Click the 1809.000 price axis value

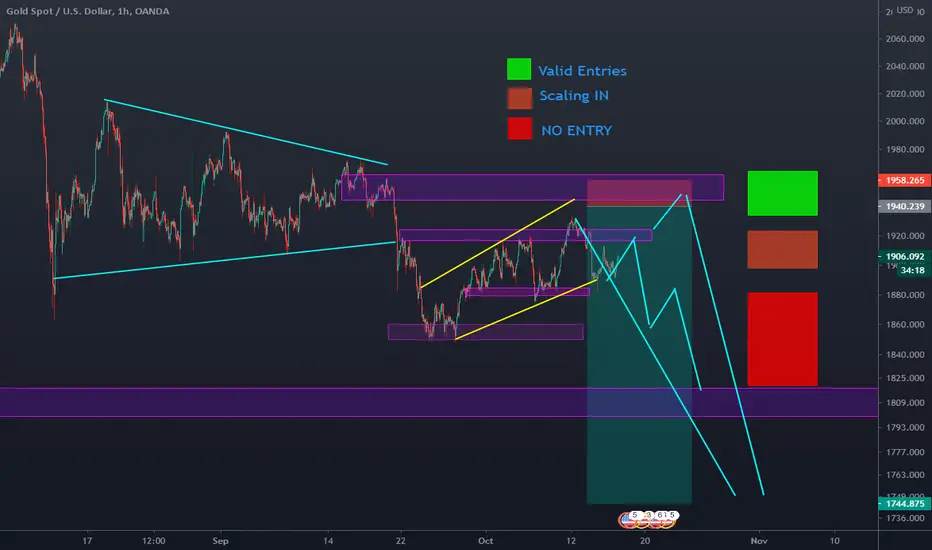pyautogui.click(x=905, y=403)
